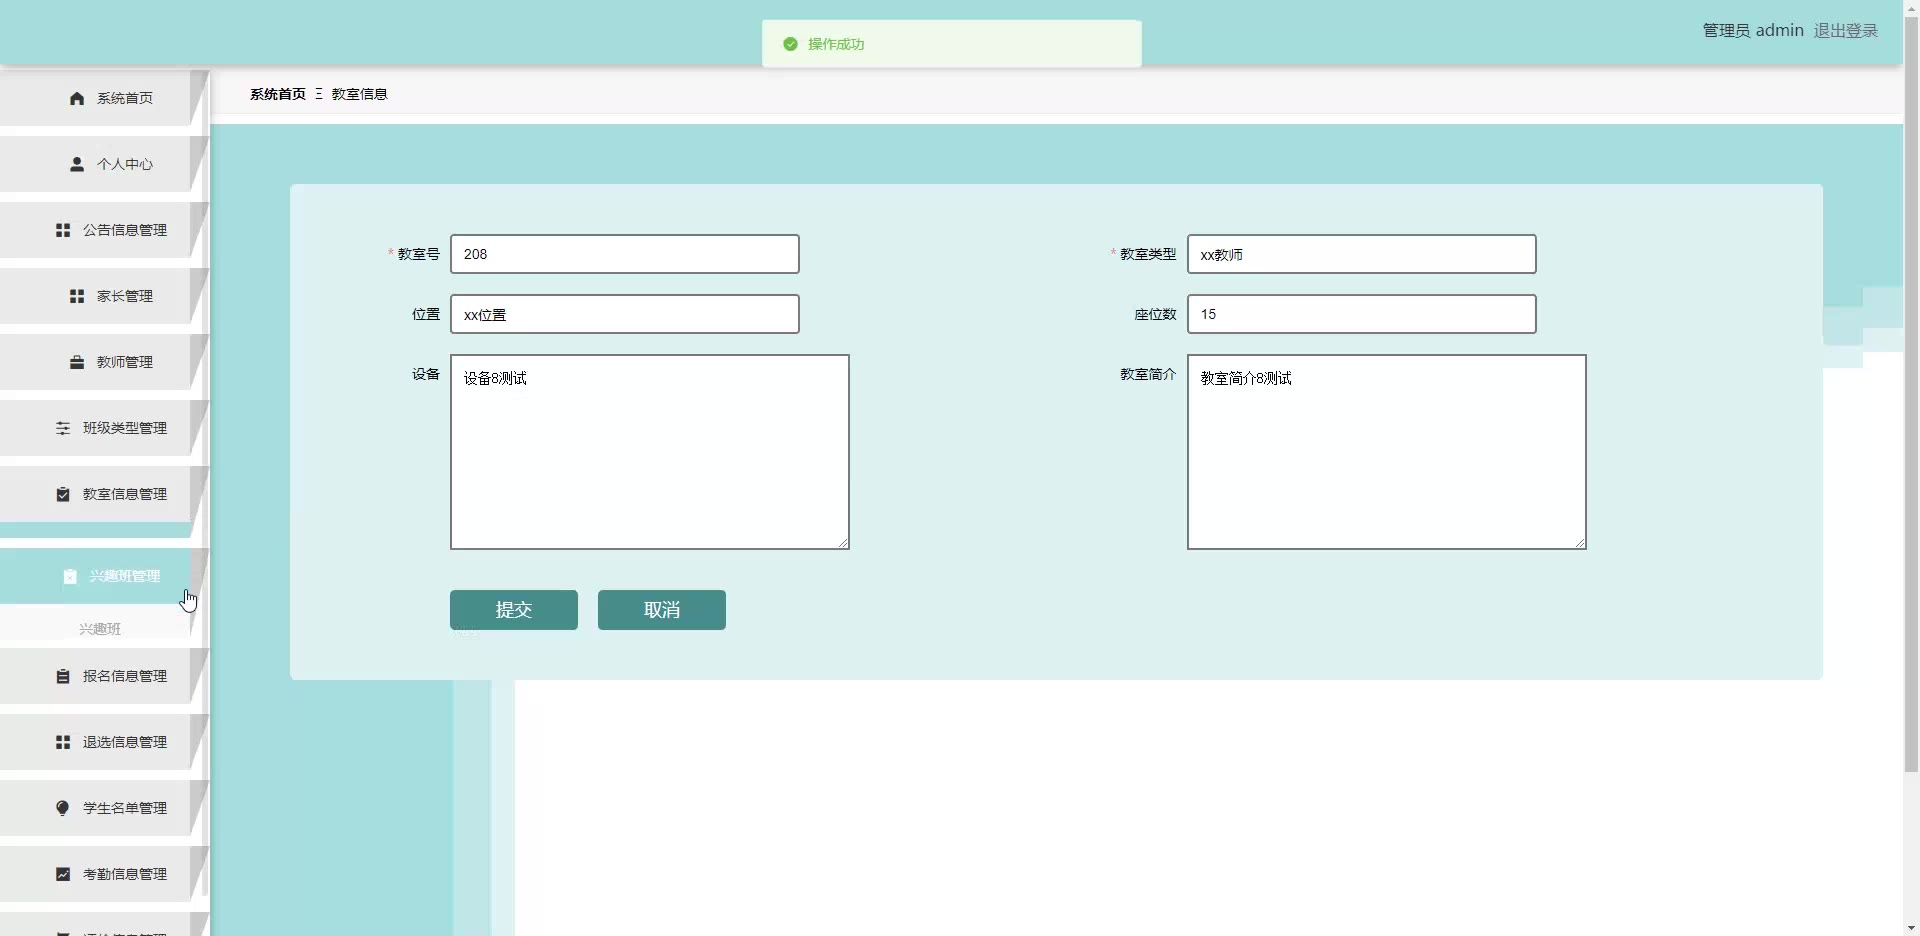This screenshot has height=936, width=1920.
Task: Click the home icon beside 系统首页
Action: pos(77,98)
